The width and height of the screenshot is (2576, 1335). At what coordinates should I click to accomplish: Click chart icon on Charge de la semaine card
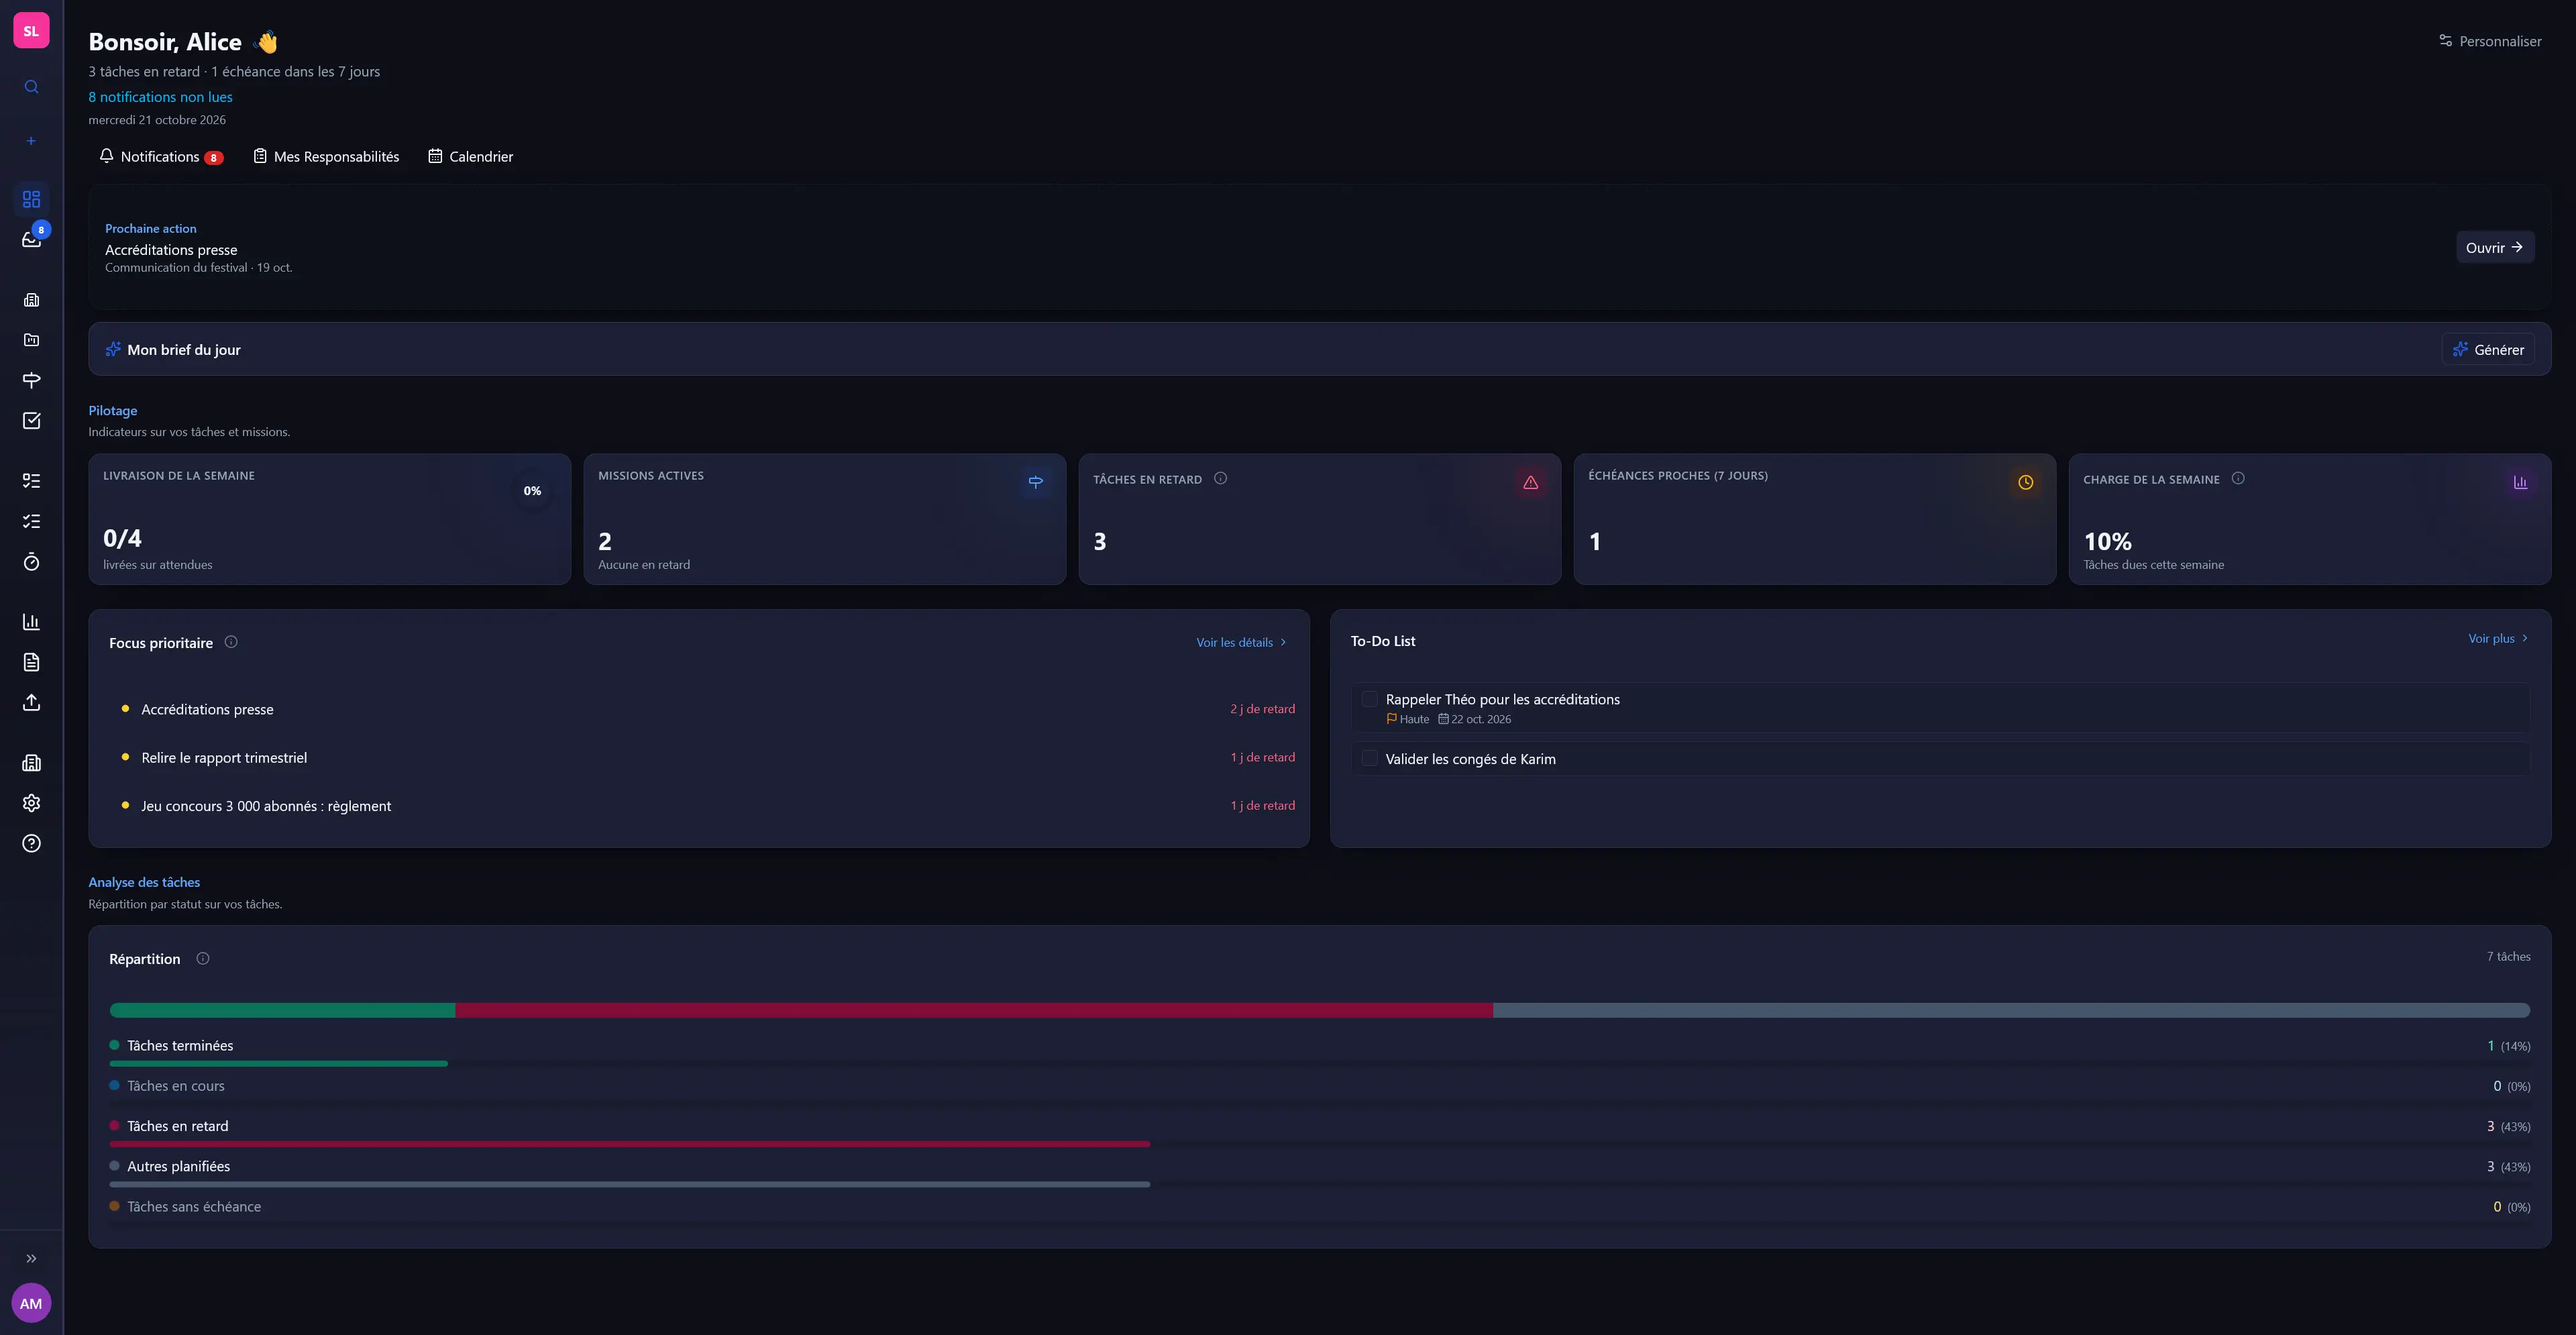[x=2520, y=482]
